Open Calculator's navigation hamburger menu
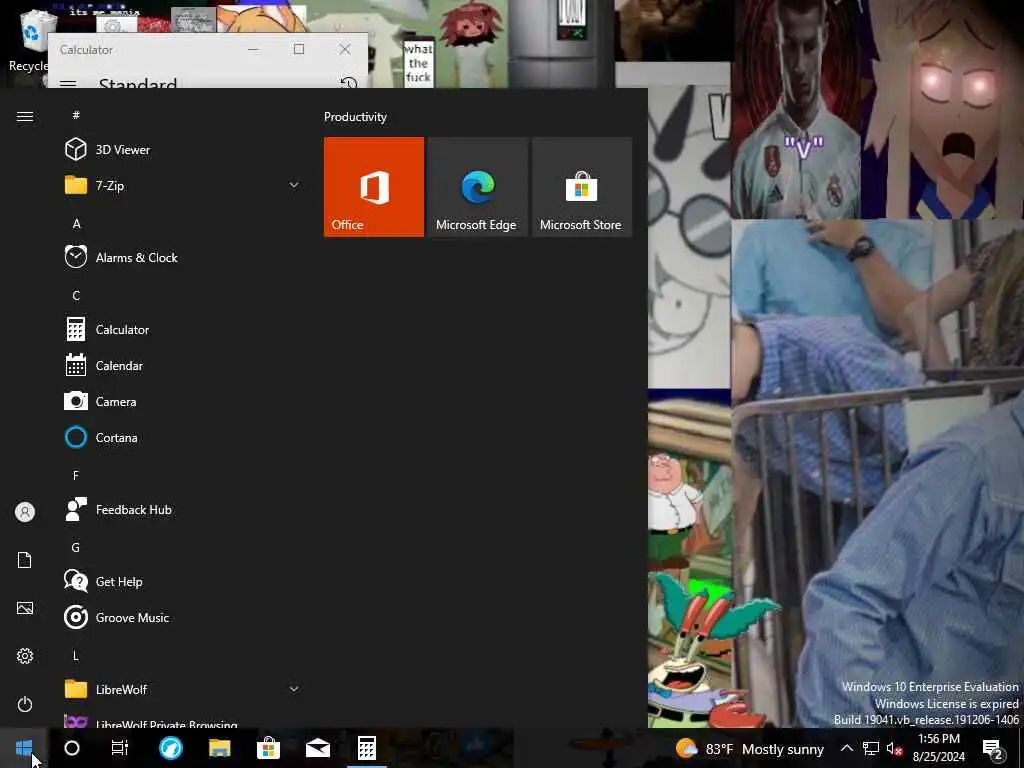This screenshot has width=1024, height=768. click(68, 84)
